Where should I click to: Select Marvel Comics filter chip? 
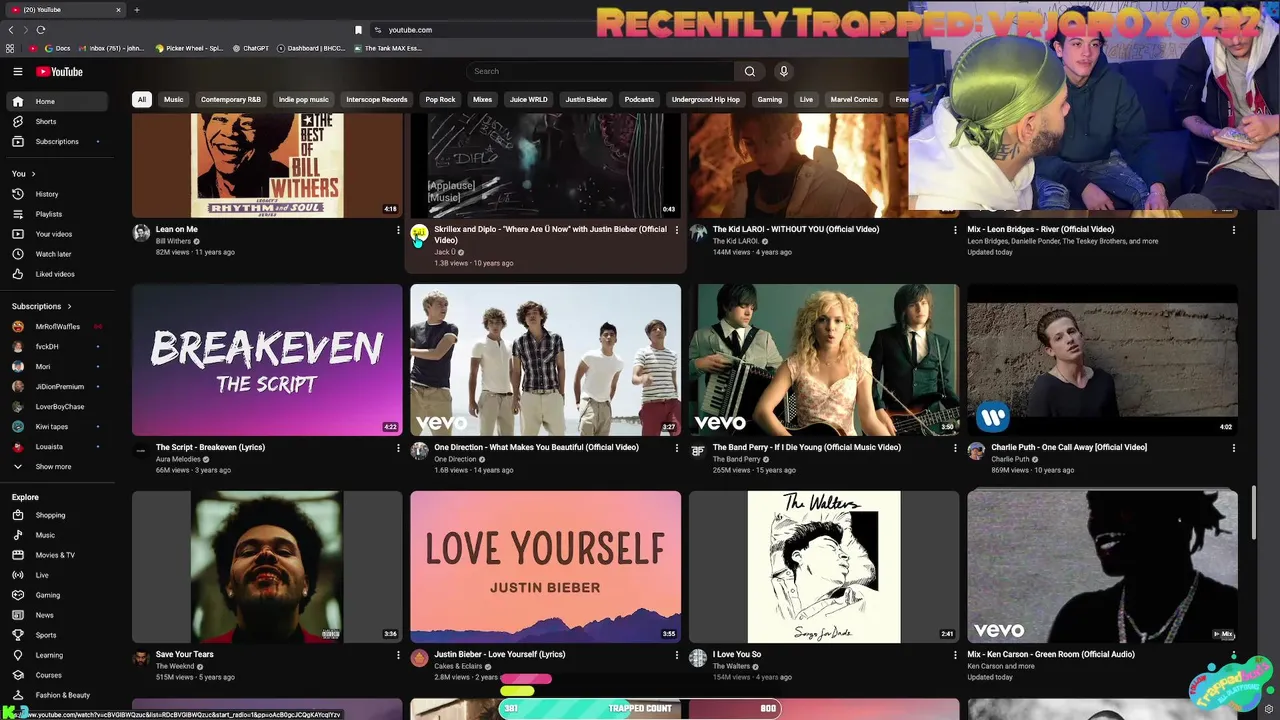point(854,100)
